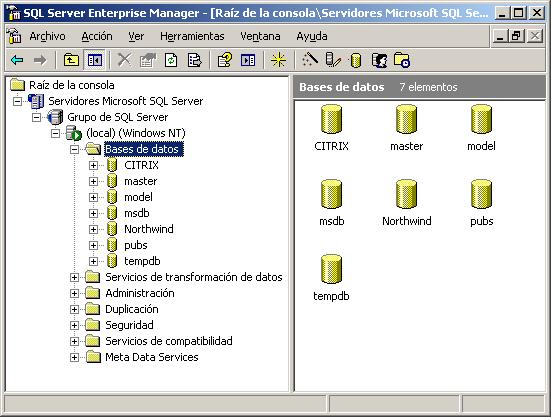Click the Show/Hide action pane icon
Viewport: 551px width, 417px height.
pyautogui.click(x=248, y=60)
